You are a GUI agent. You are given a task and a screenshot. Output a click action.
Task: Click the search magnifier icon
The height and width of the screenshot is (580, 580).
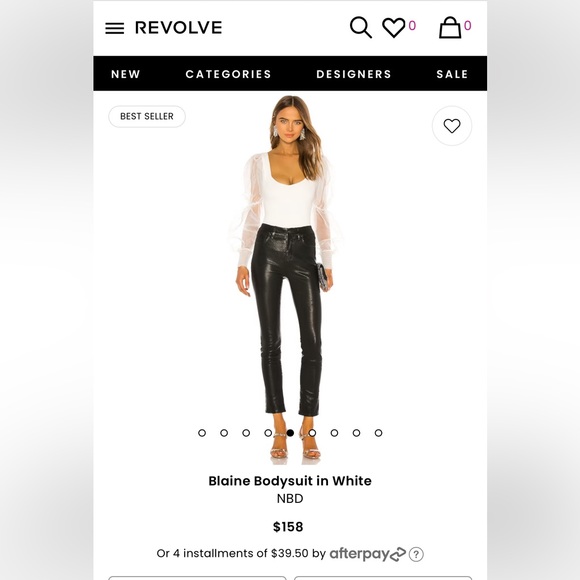click(361, 27)
